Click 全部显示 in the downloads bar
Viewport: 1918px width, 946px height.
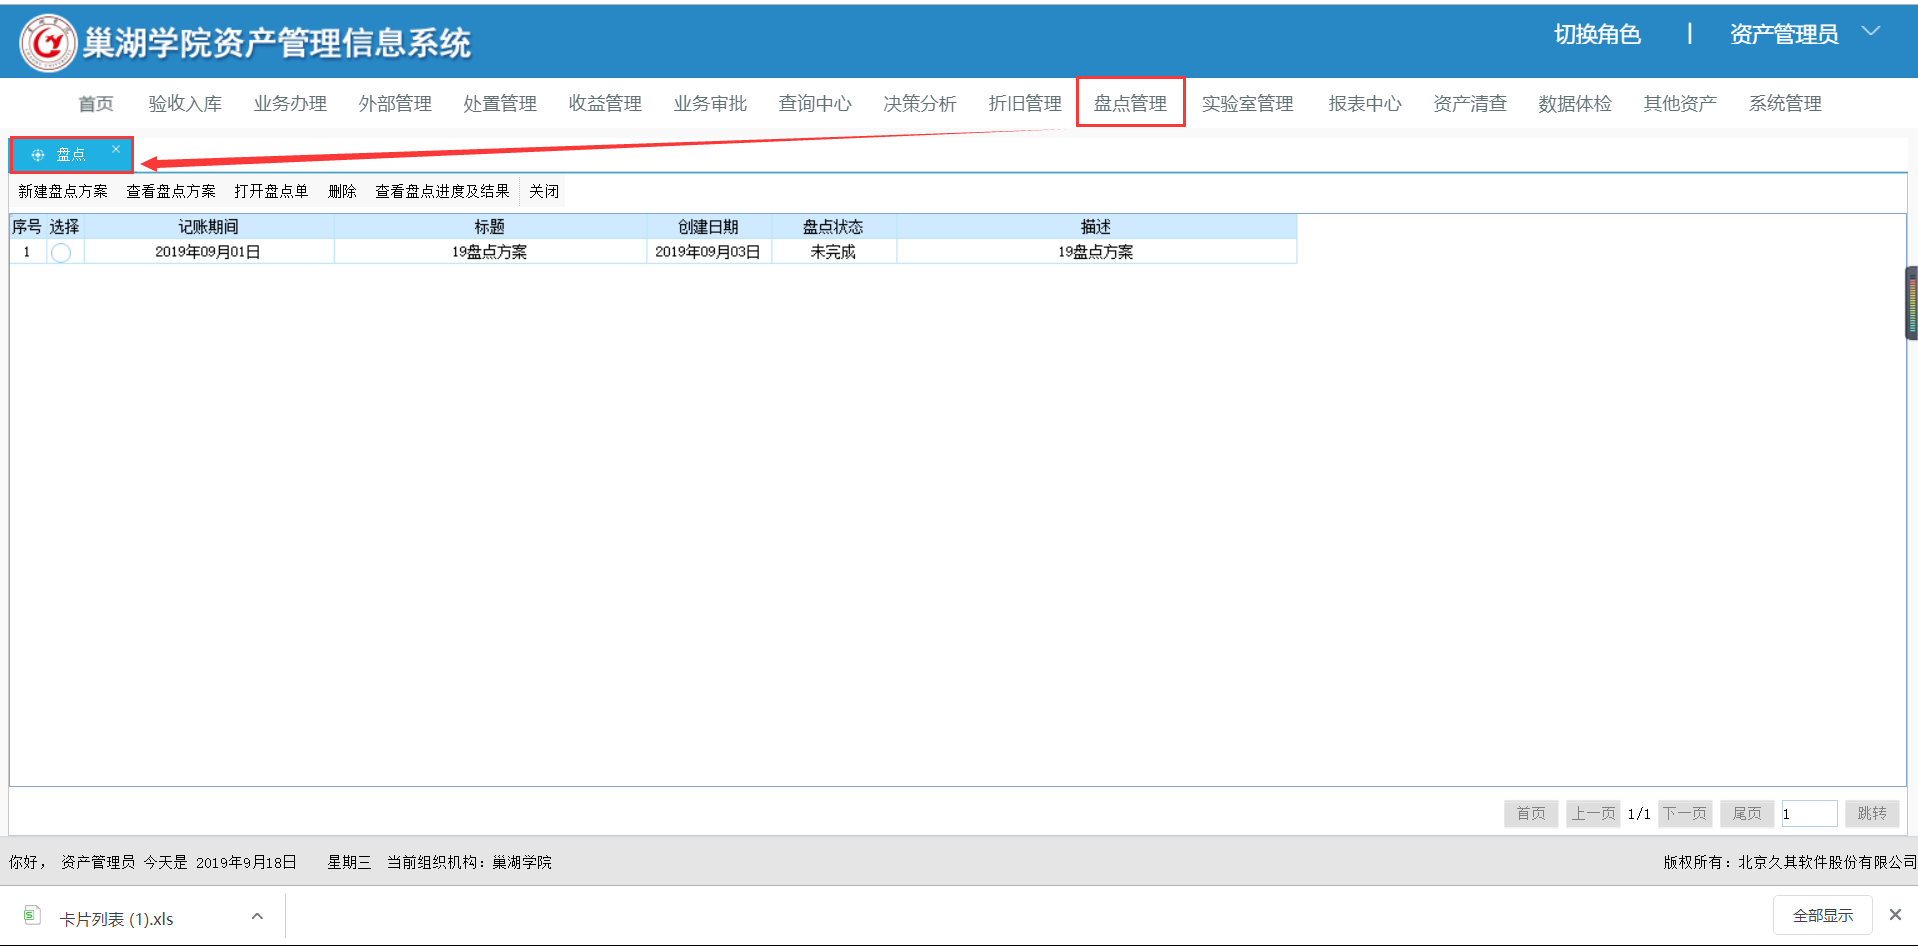pos(1822,915)
